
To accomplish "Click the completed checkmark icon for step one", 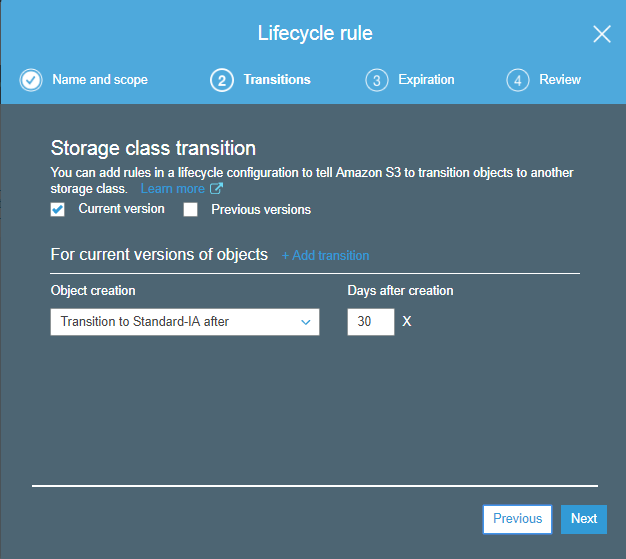I will pos(30,80).
